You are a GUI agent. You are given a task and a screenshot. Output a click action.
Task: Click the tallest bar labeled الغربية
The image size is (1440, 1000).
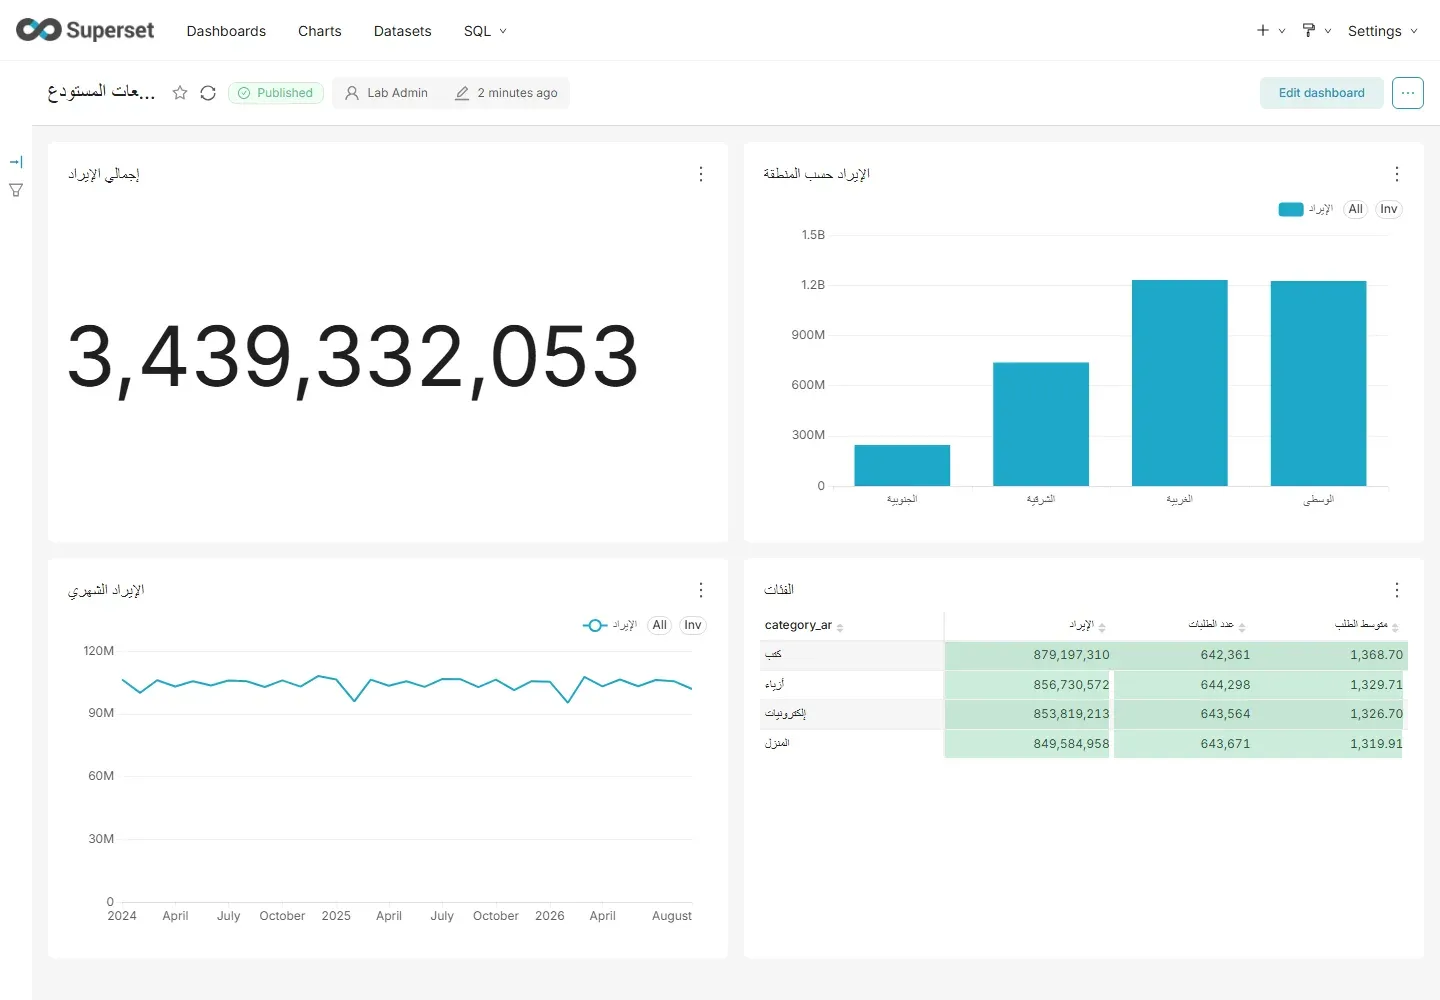[x=1180, y=383]
